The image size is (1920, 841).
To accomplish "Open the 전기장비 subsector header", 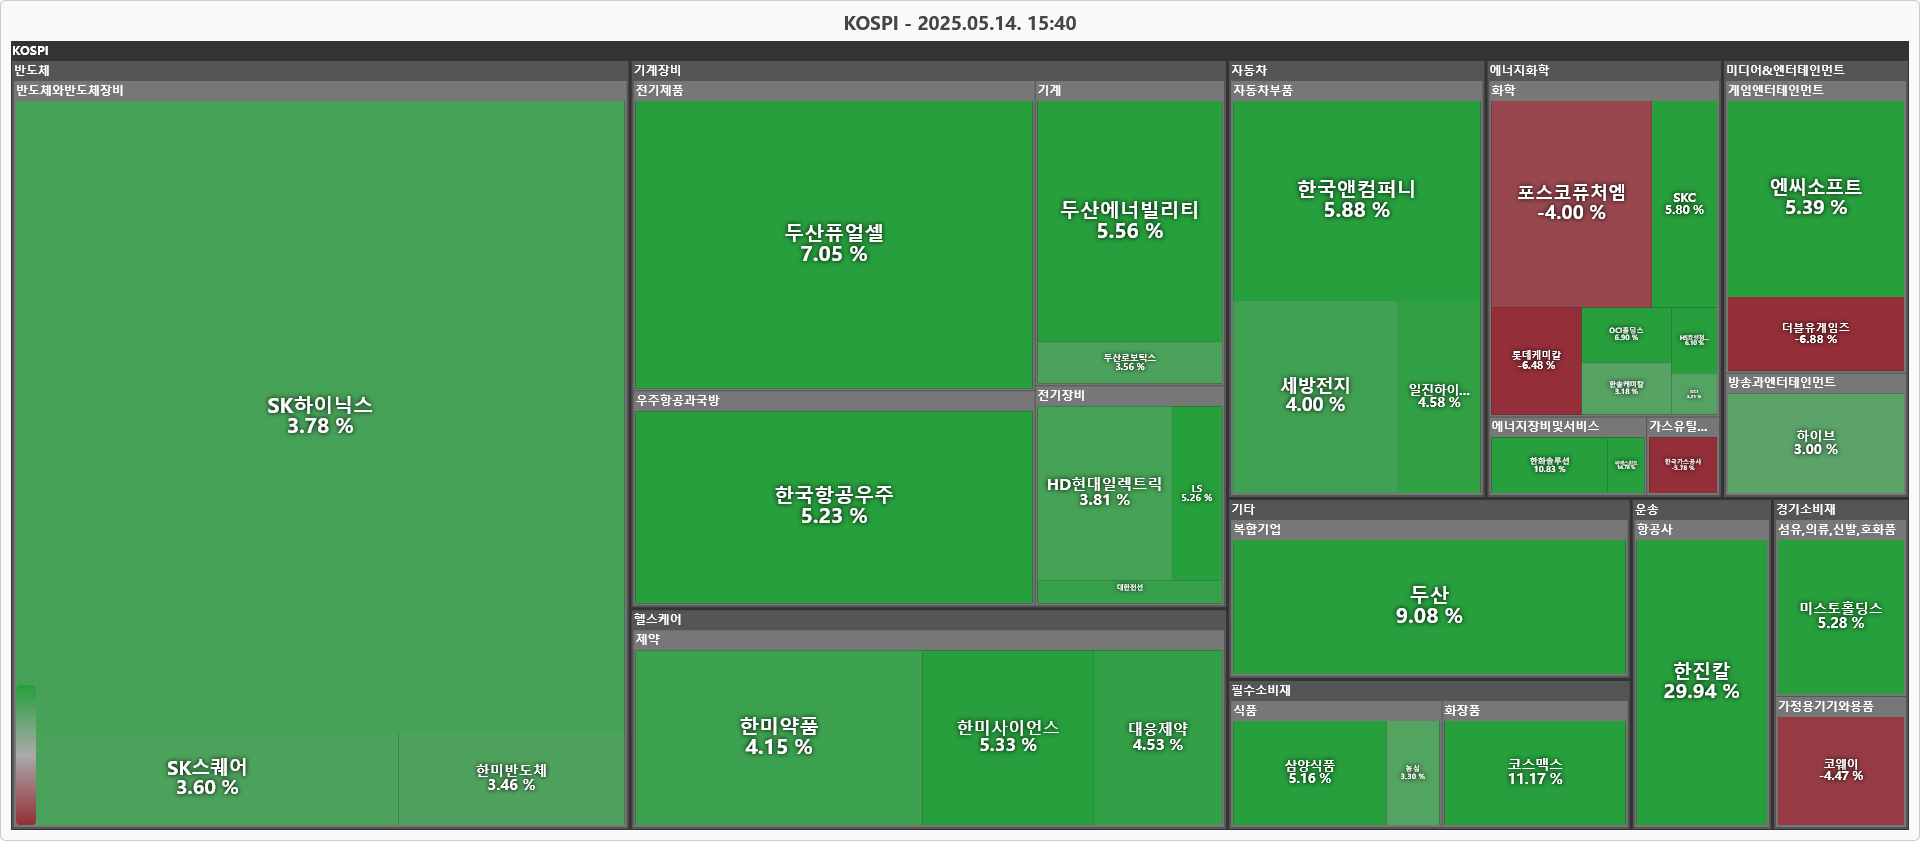I will [x=1130, y=395].
